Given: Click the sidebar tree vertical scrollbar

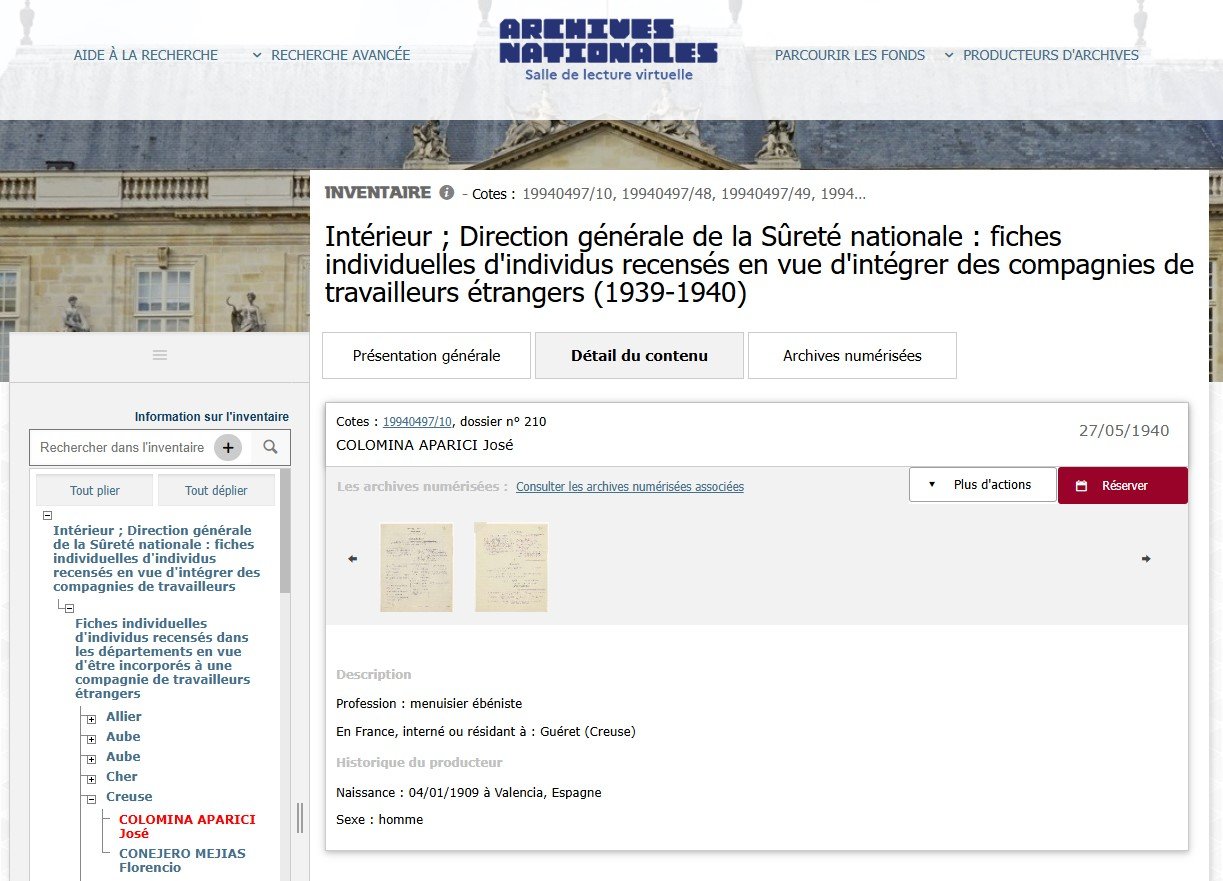Looking at the screenshot, I should 285,530.
